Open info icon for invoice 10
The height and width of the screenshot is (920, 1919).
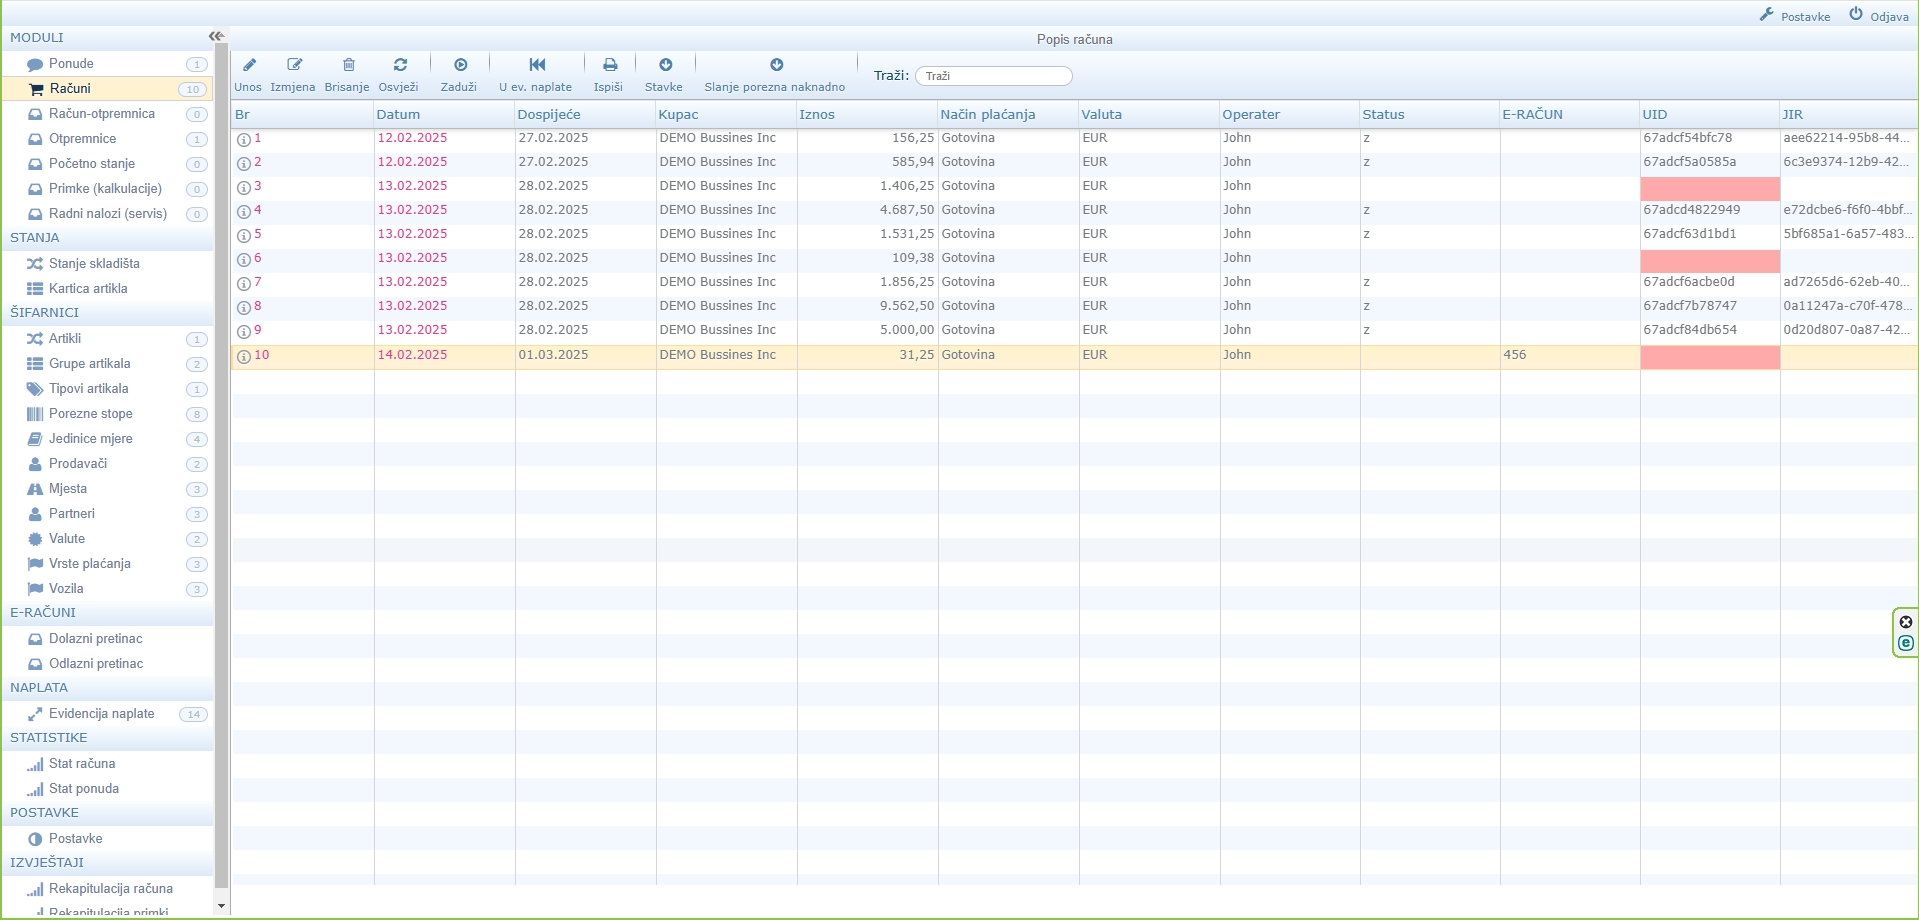[x=243, y=356]
